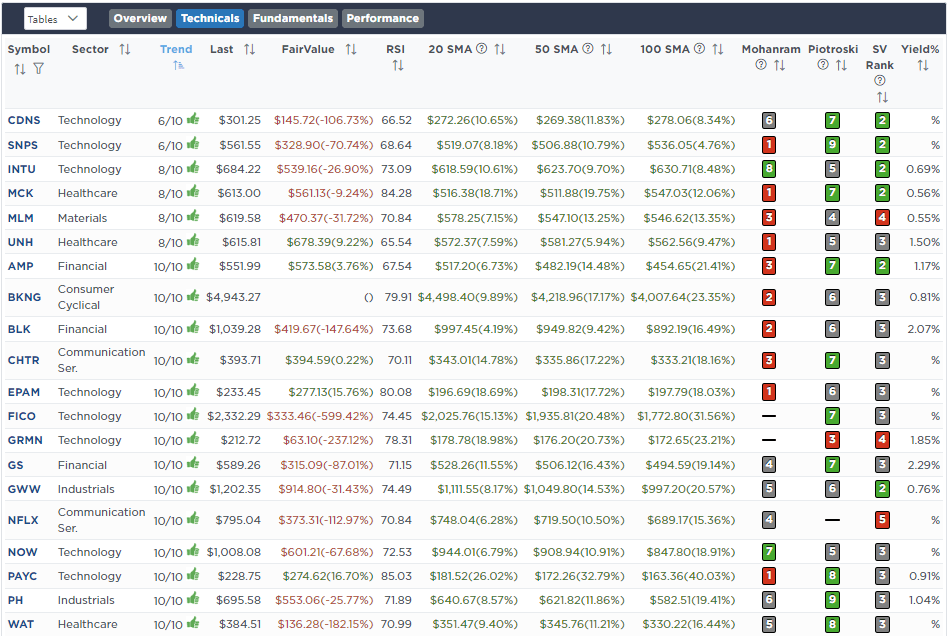949x636 pixels.
Task: Open the SNPS symbol link
Action: click(23, 145)
